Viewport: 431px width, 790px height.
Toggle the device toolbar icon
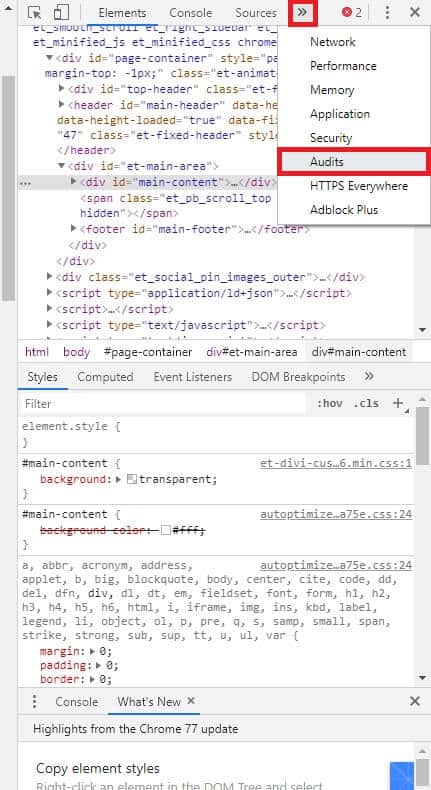61,13
